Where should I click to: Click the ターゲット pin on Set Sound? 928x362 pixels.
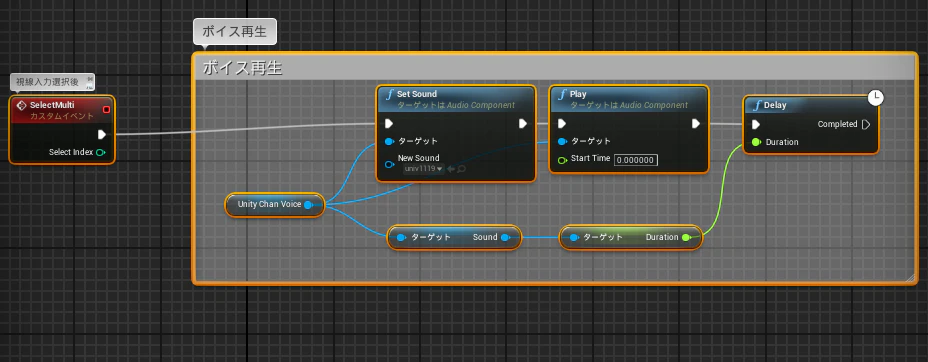(389, 141)
